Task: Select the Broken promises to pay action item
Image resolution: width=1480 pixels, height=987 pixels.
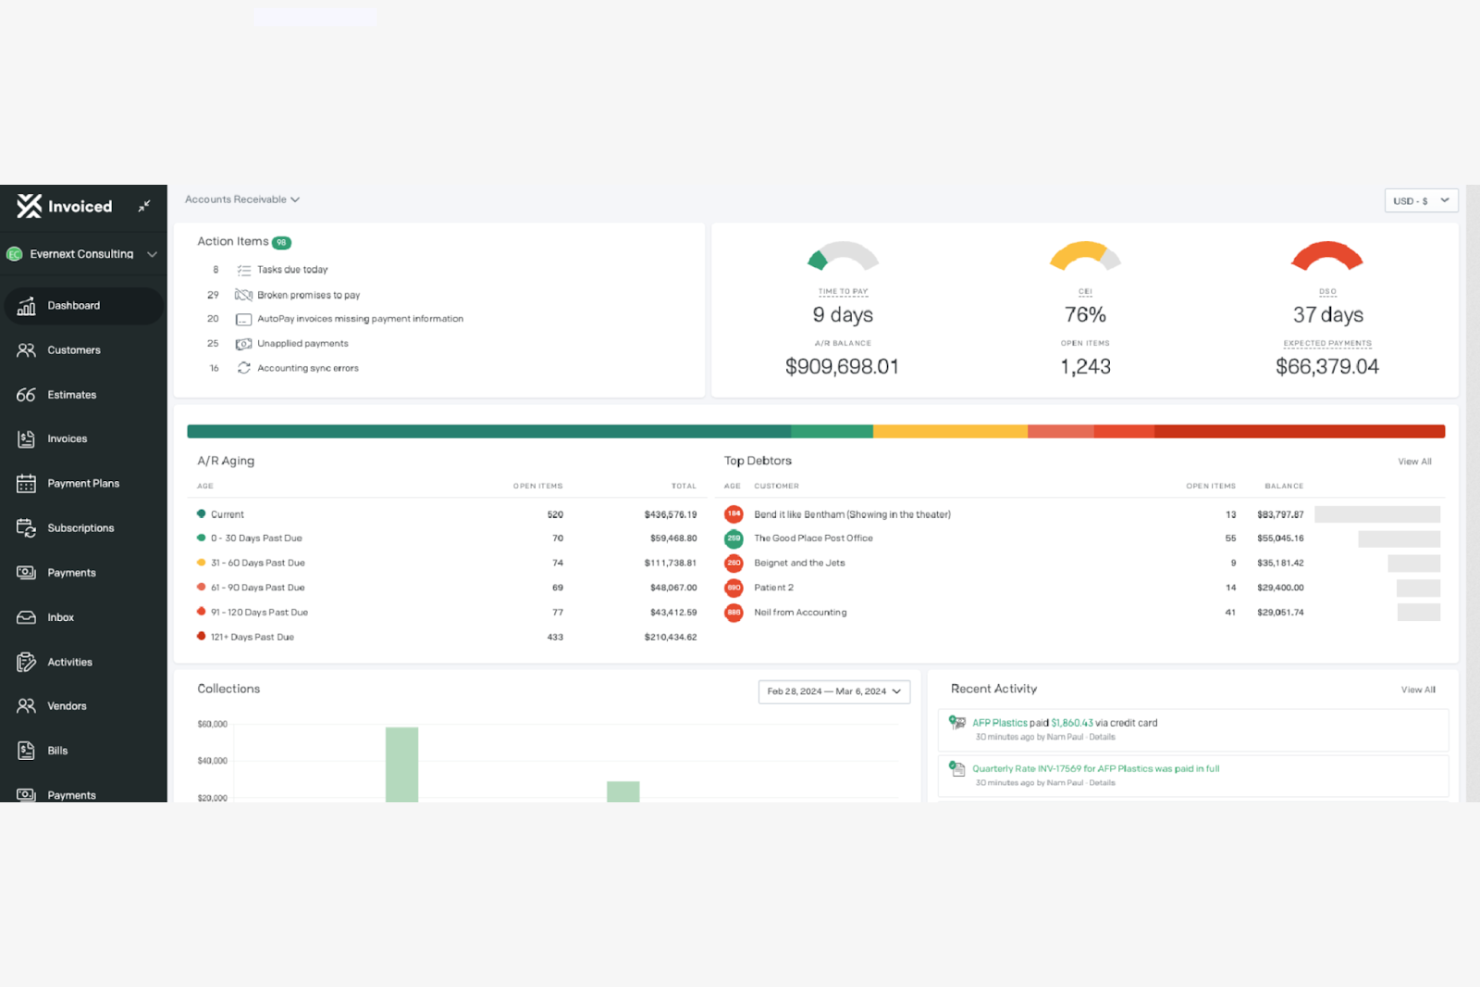Action: pyautogui.click(x=310, y=294)
